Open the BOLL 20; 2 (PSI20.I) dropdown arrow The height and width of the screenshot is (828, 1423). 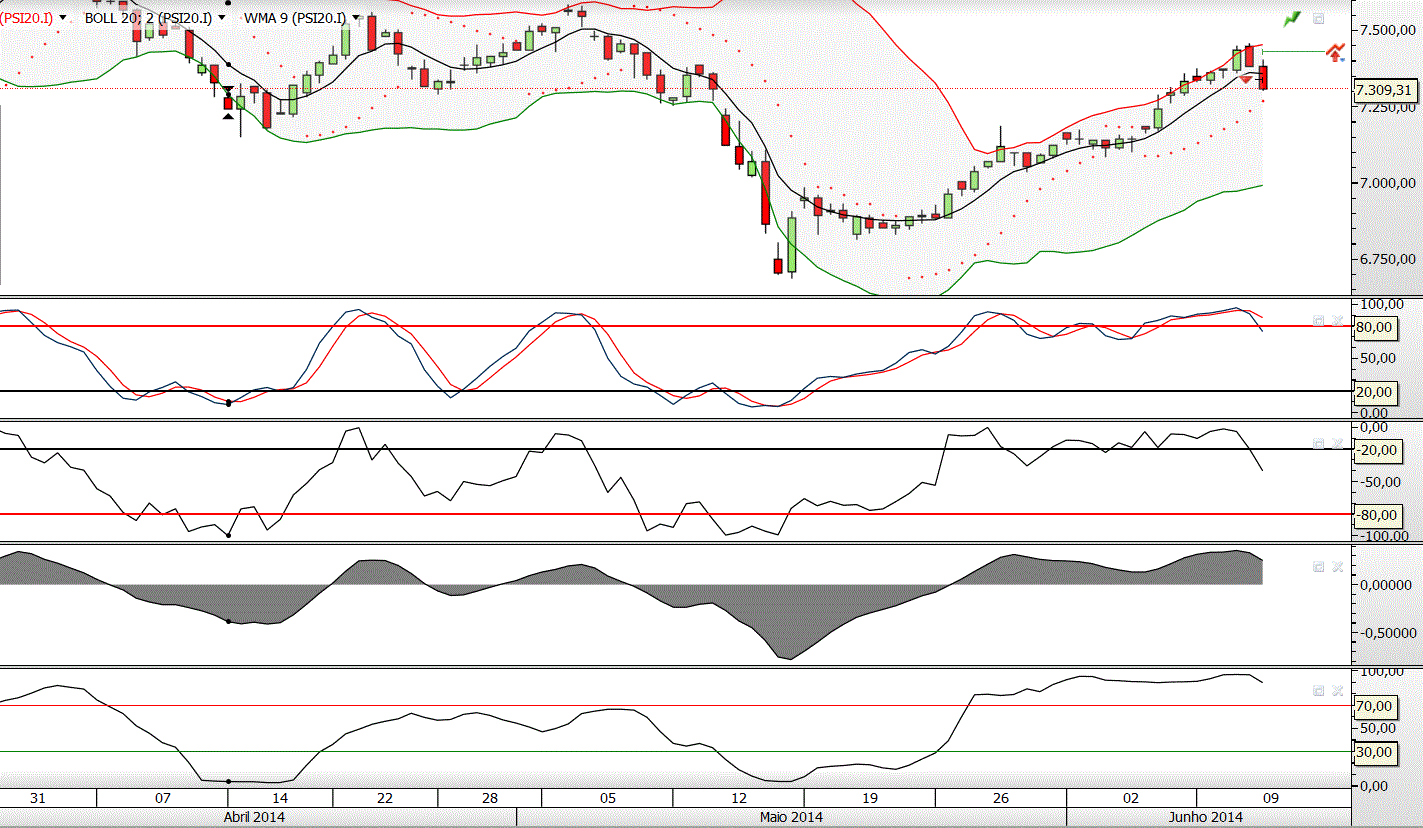pos(221,18)
